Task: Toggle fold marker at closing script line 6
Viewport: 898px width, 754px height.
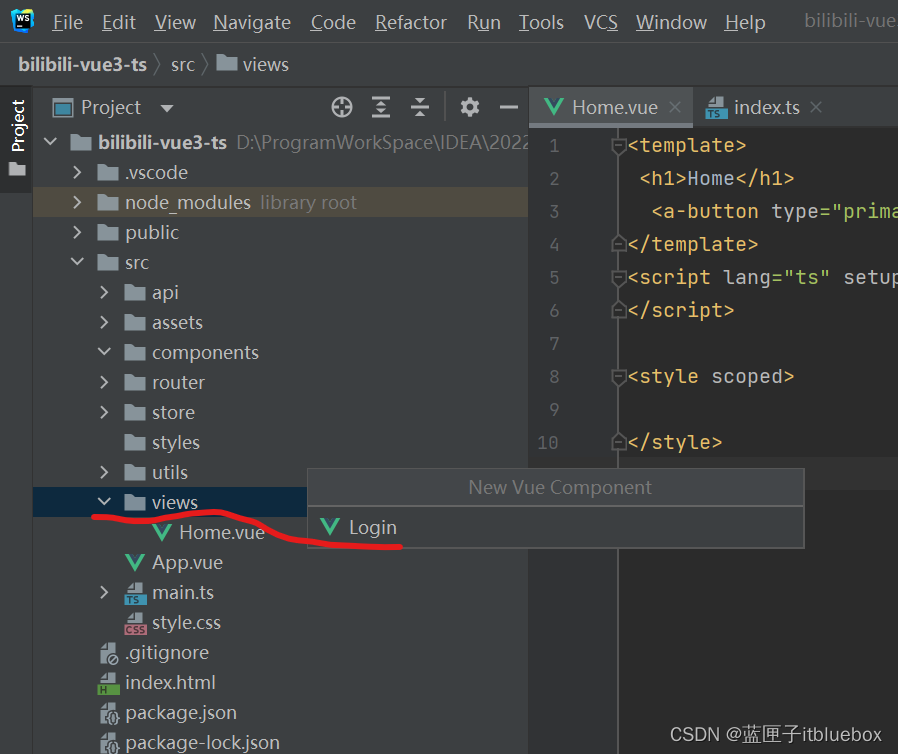Action: tap(618, 310)
